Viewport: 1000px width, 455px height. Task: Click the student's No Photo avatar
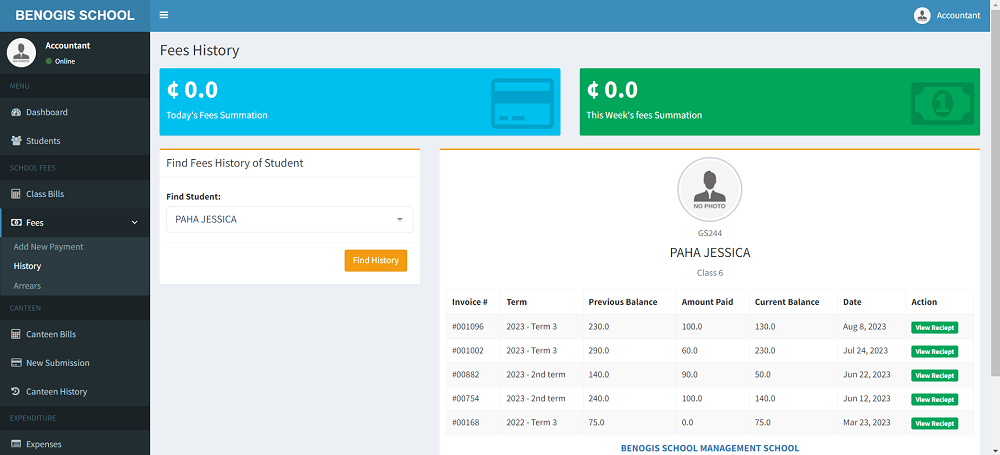709,189
